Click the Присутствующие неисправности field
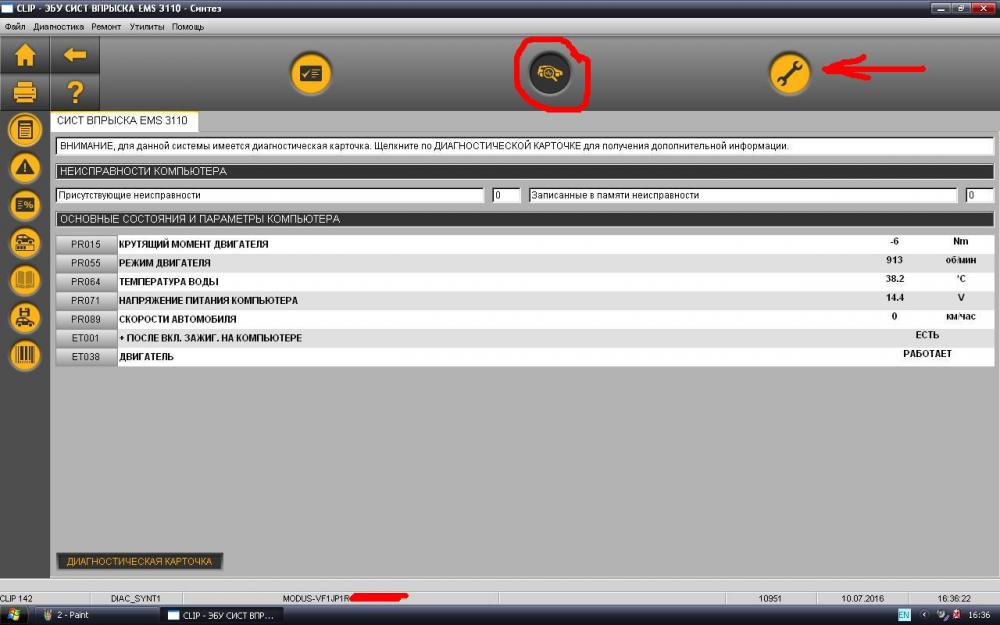The image size is (1000, 625). [x=270, y=196]
